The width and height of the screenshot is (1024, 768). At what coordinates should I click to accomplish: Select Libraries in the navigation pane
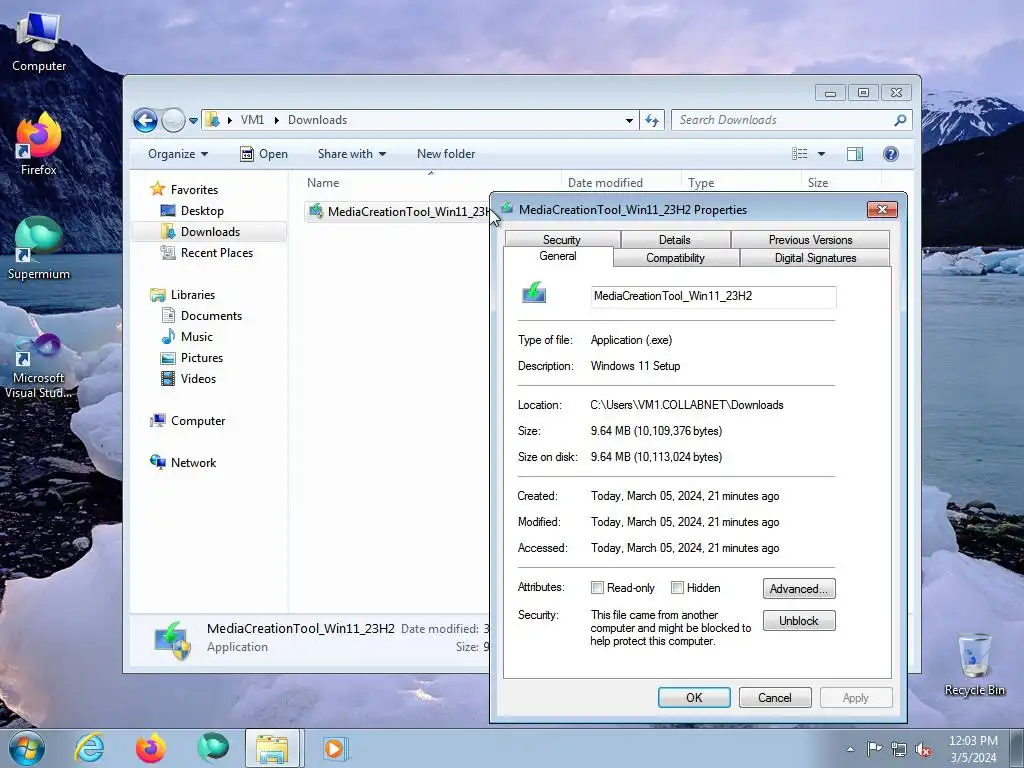point(193,295)
